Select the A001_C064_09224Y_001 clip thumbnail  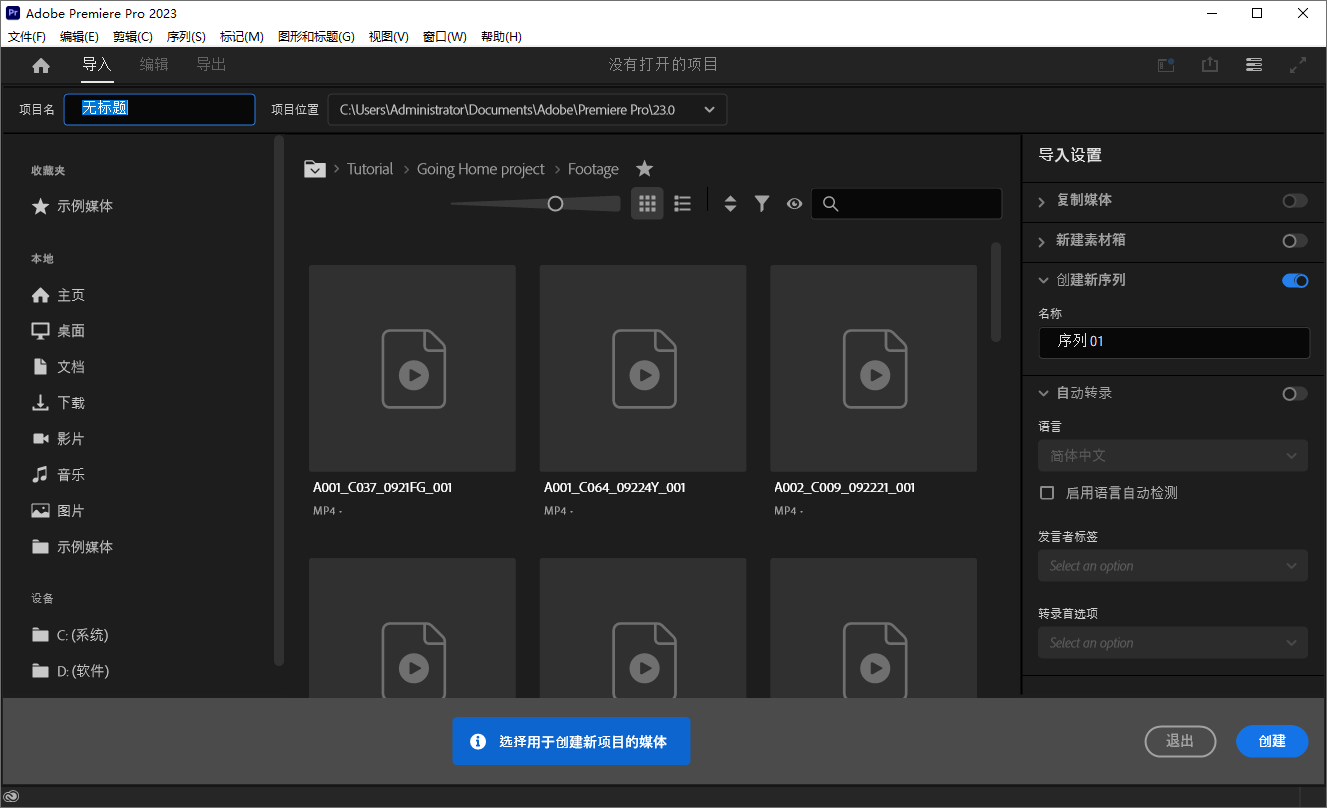click(x=642, y=368)
